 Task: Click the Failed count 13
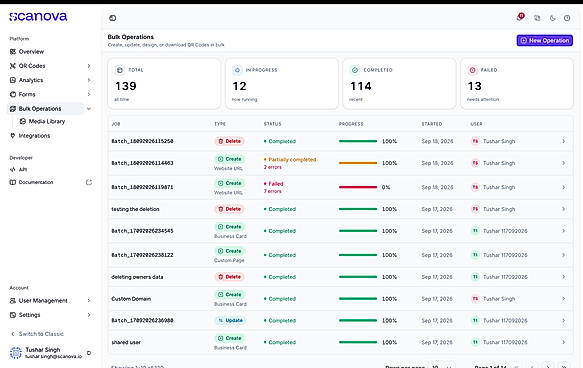[474, 86]
